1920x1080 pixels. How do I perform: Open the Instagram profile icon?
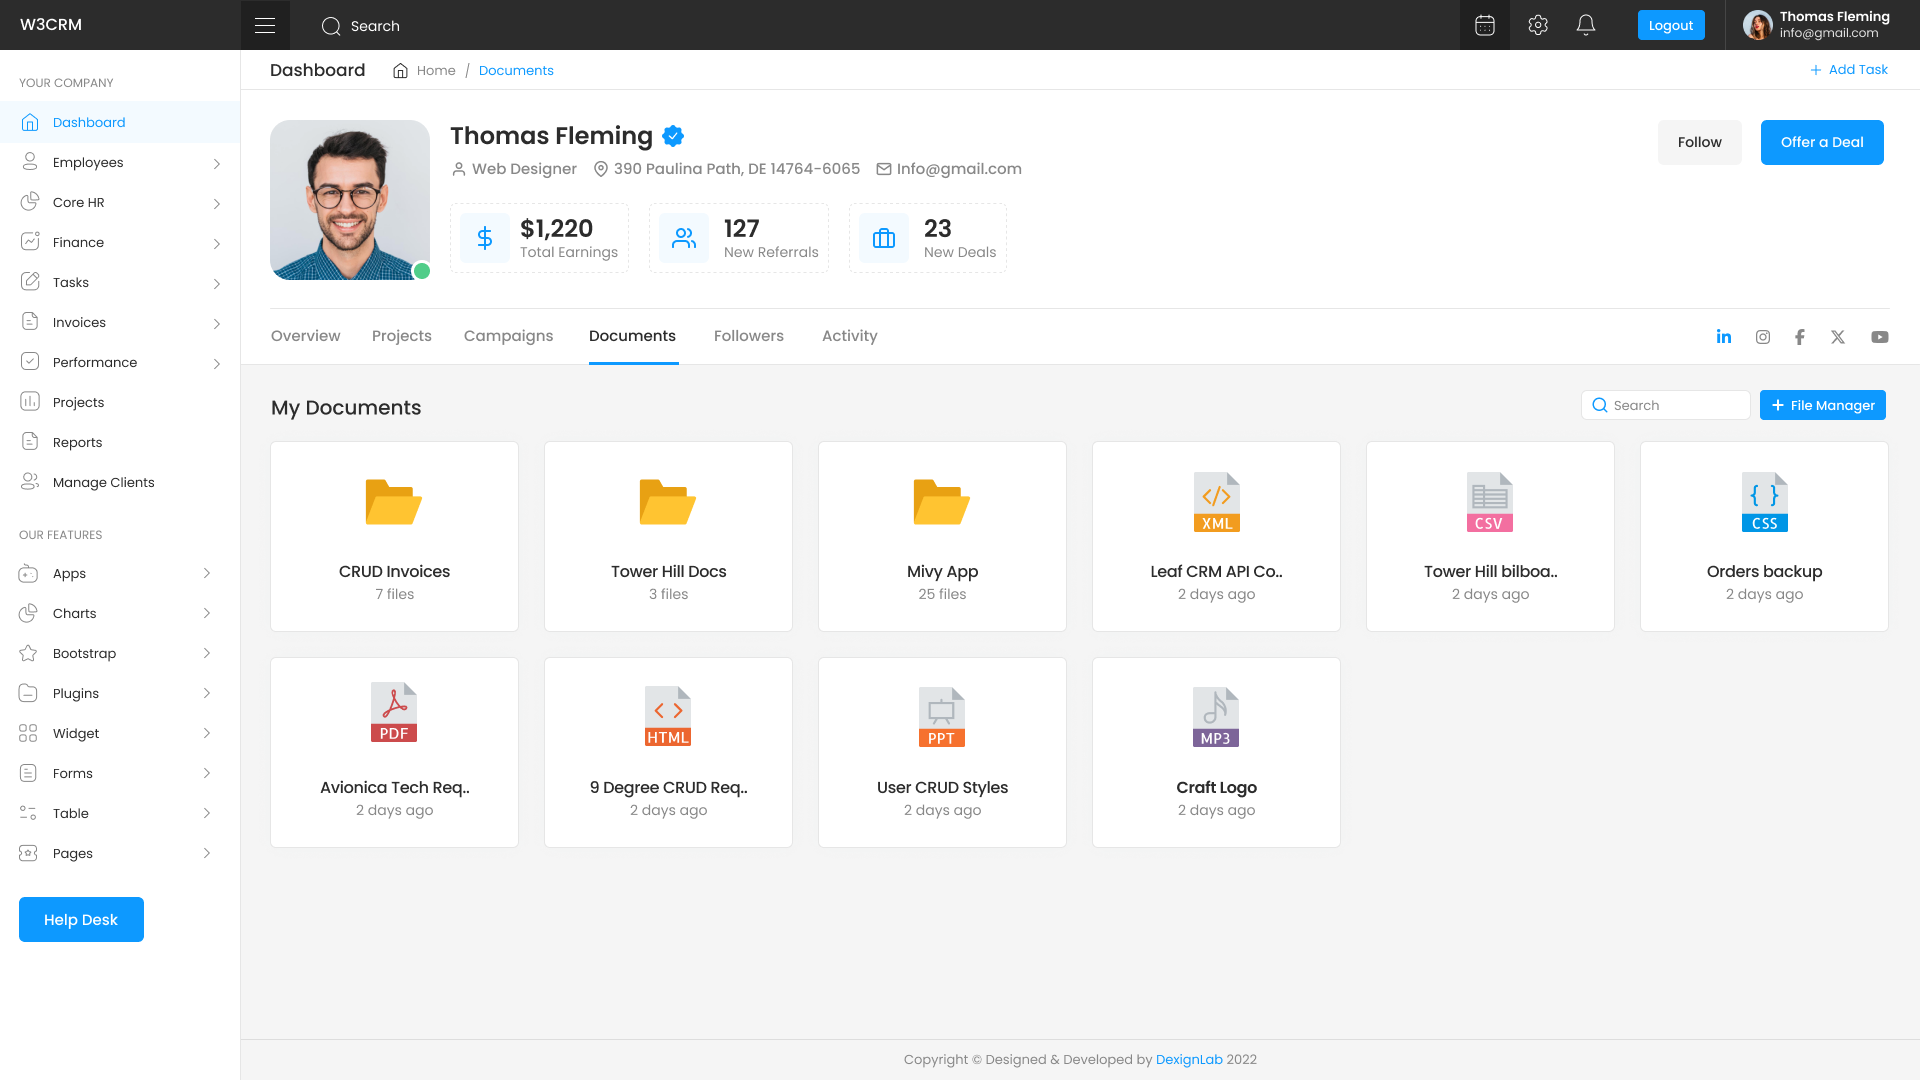coord(1762,337)
